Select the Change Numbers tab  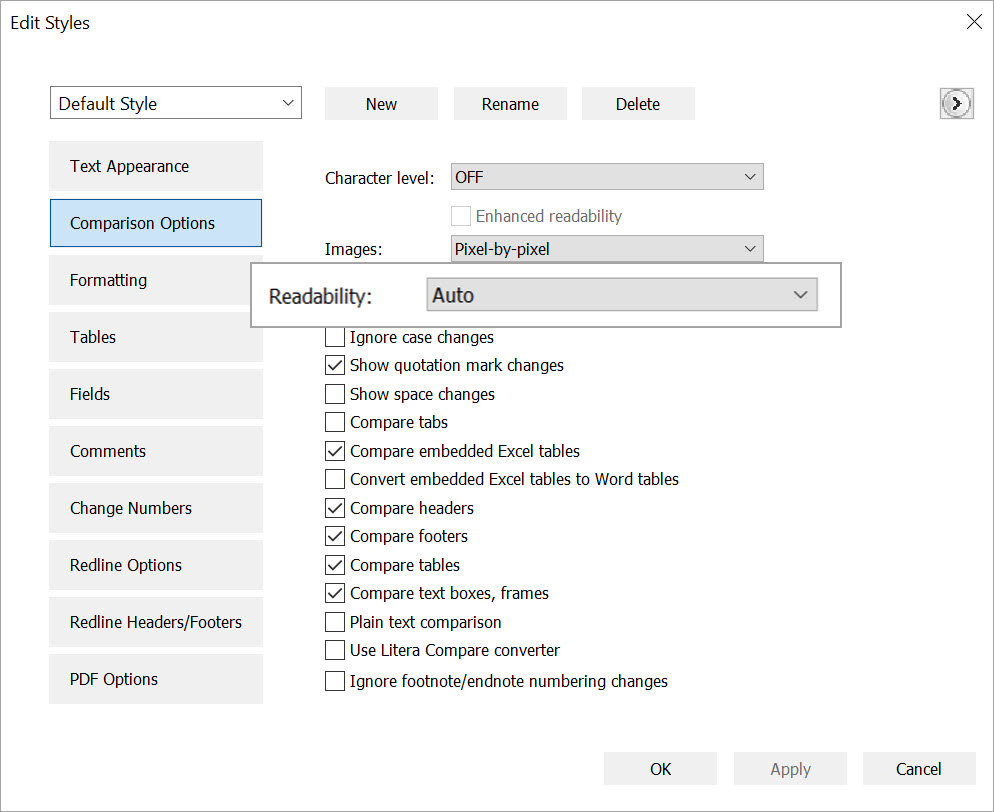coord(156,508)
